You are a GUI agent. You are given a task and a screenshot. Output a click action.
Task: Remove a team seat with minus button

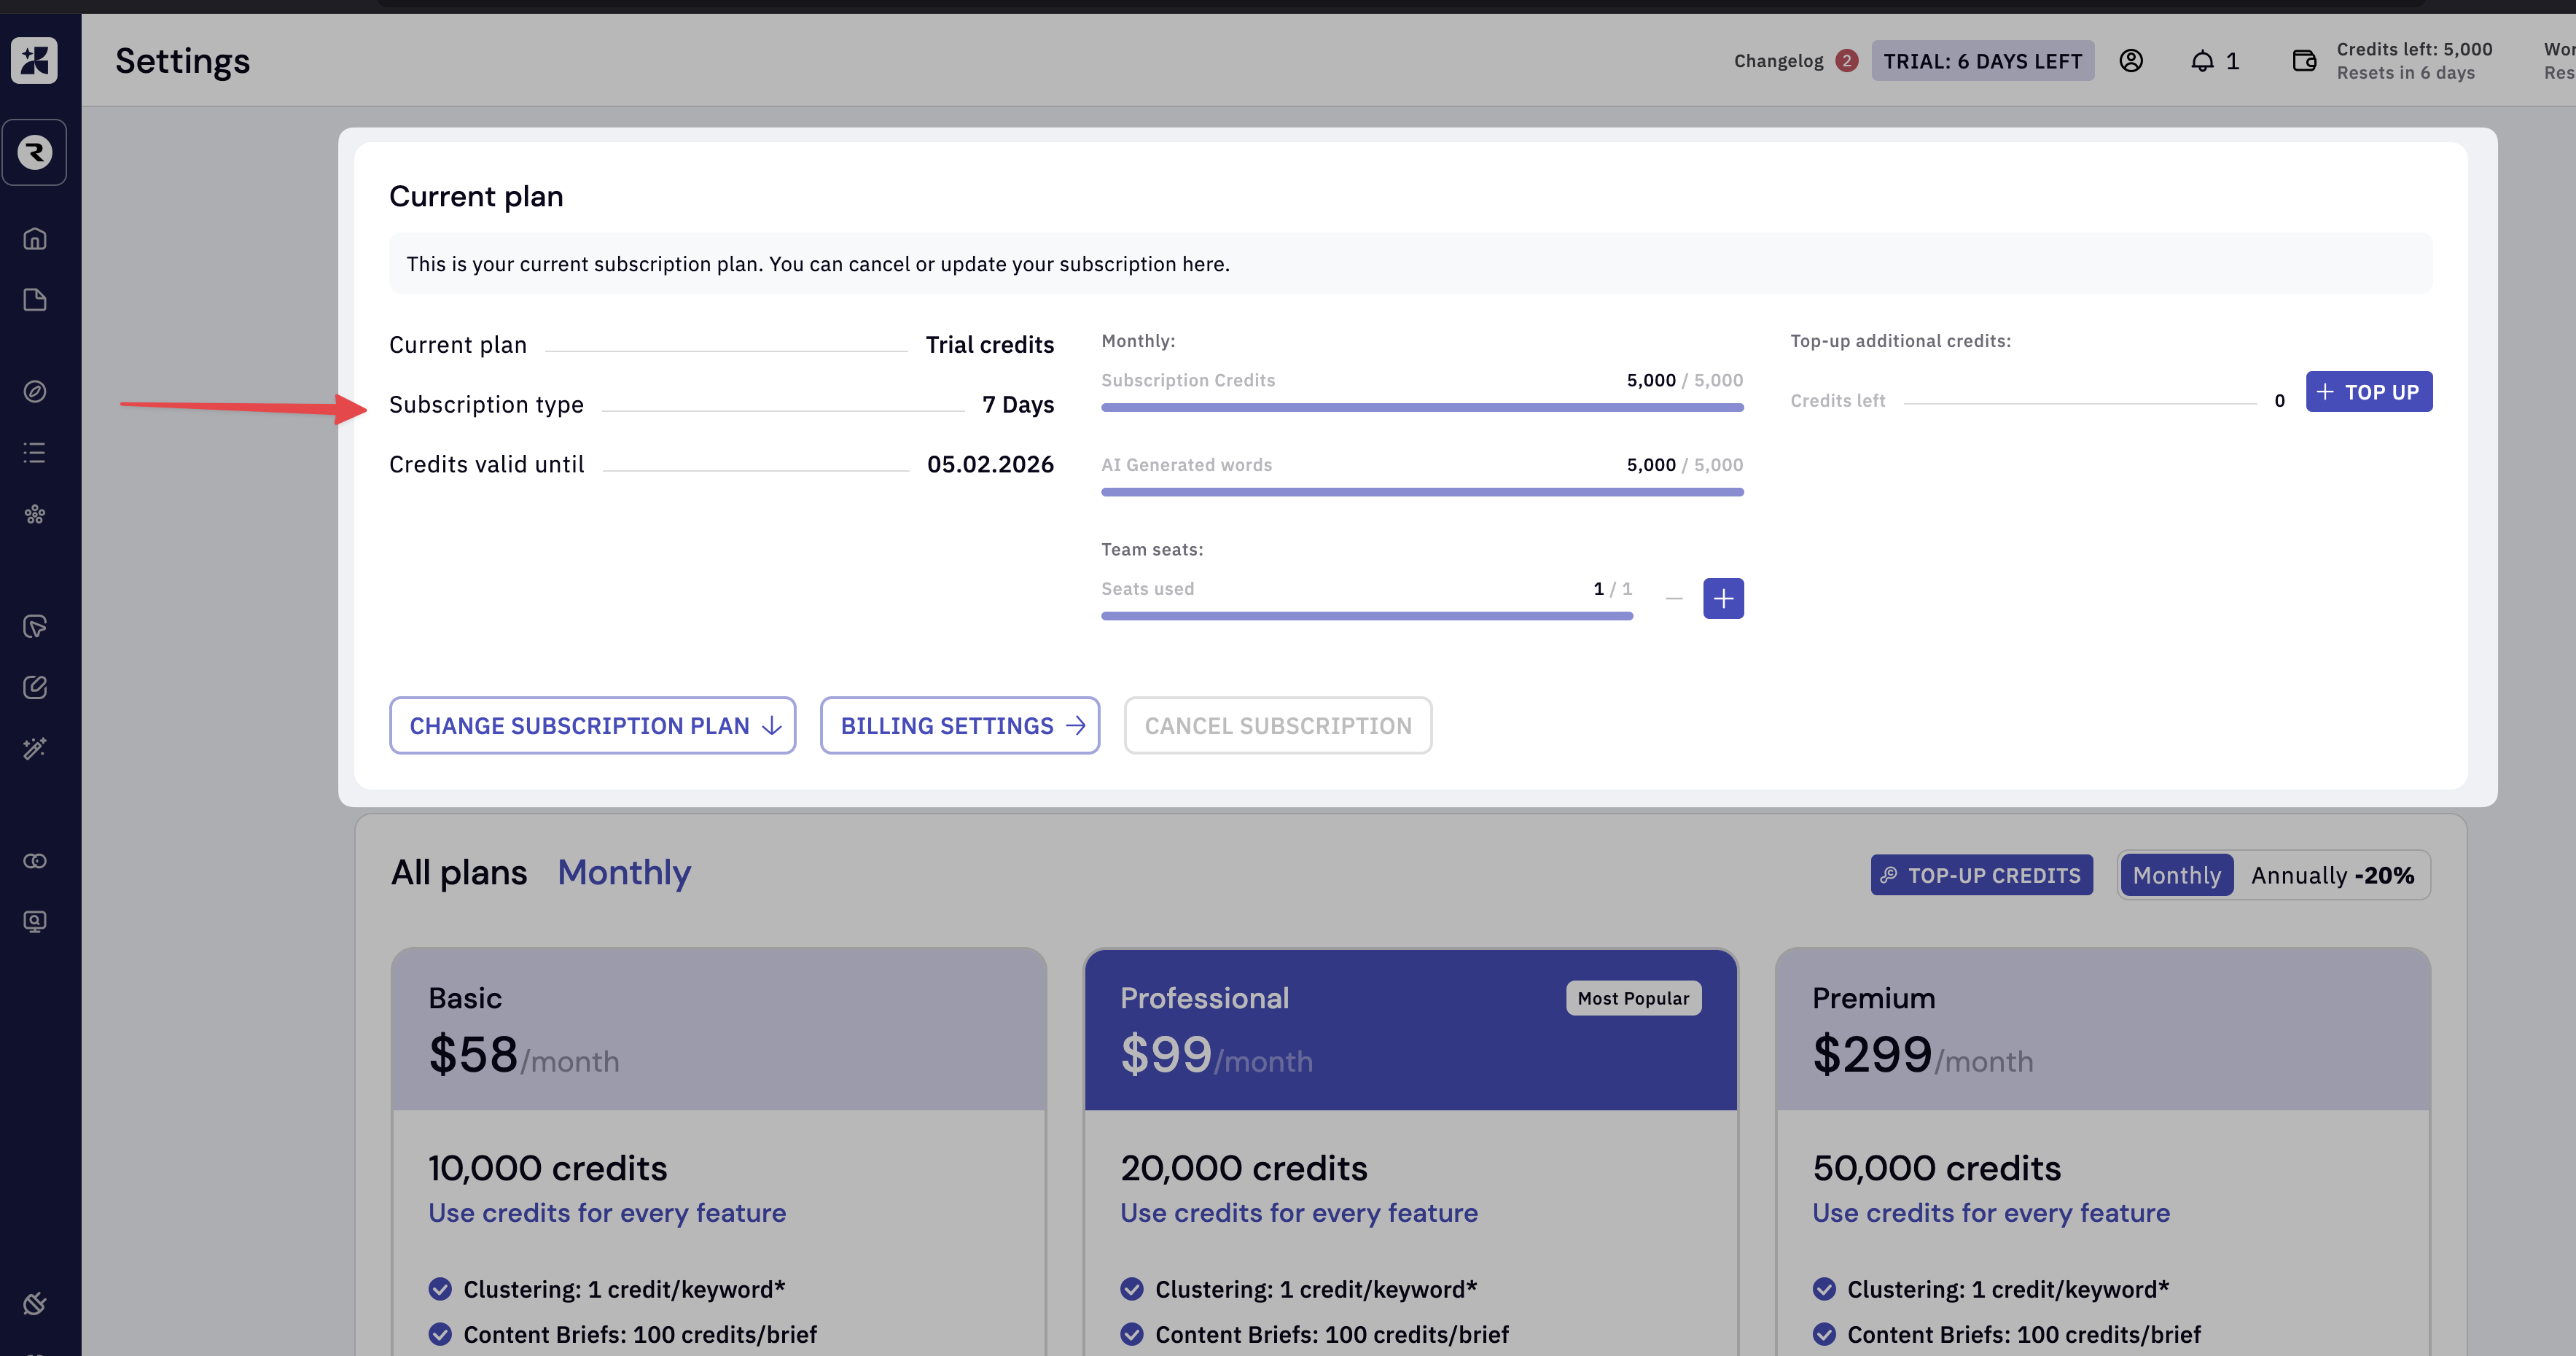point(1674,599)
